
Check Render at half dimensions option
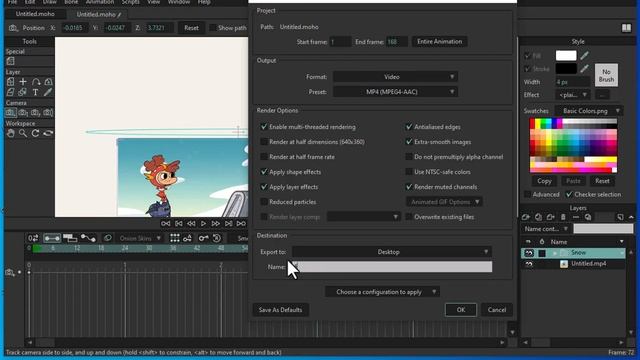[264, 142]
